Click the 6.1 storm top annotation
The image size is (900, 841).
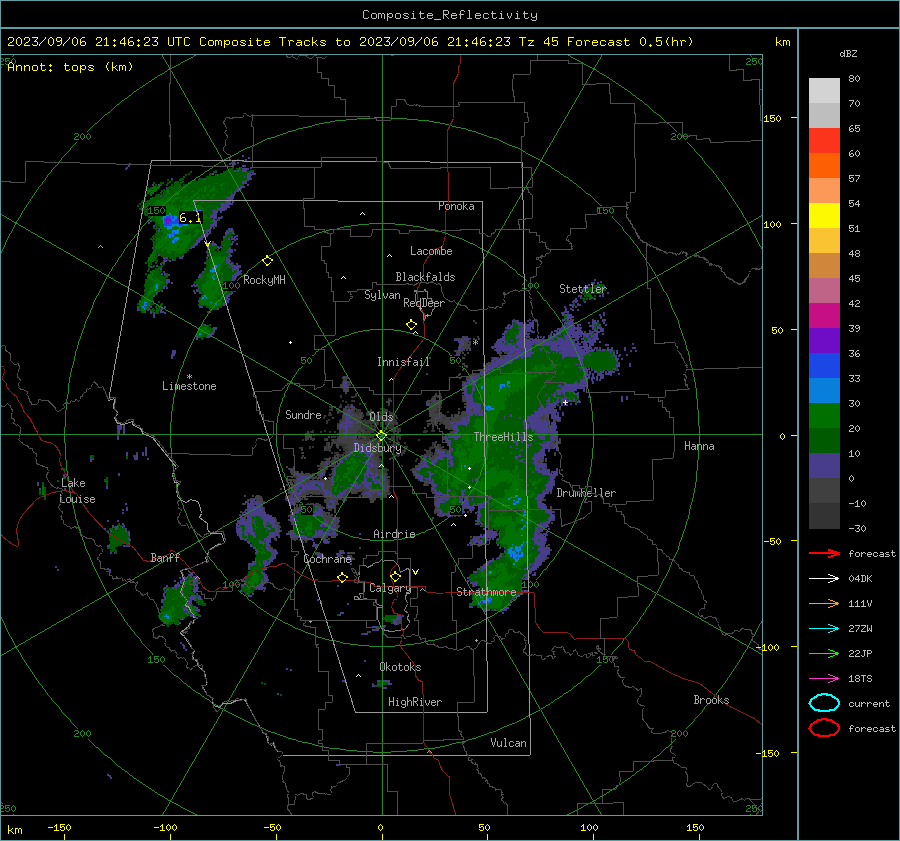click(190, 218)
